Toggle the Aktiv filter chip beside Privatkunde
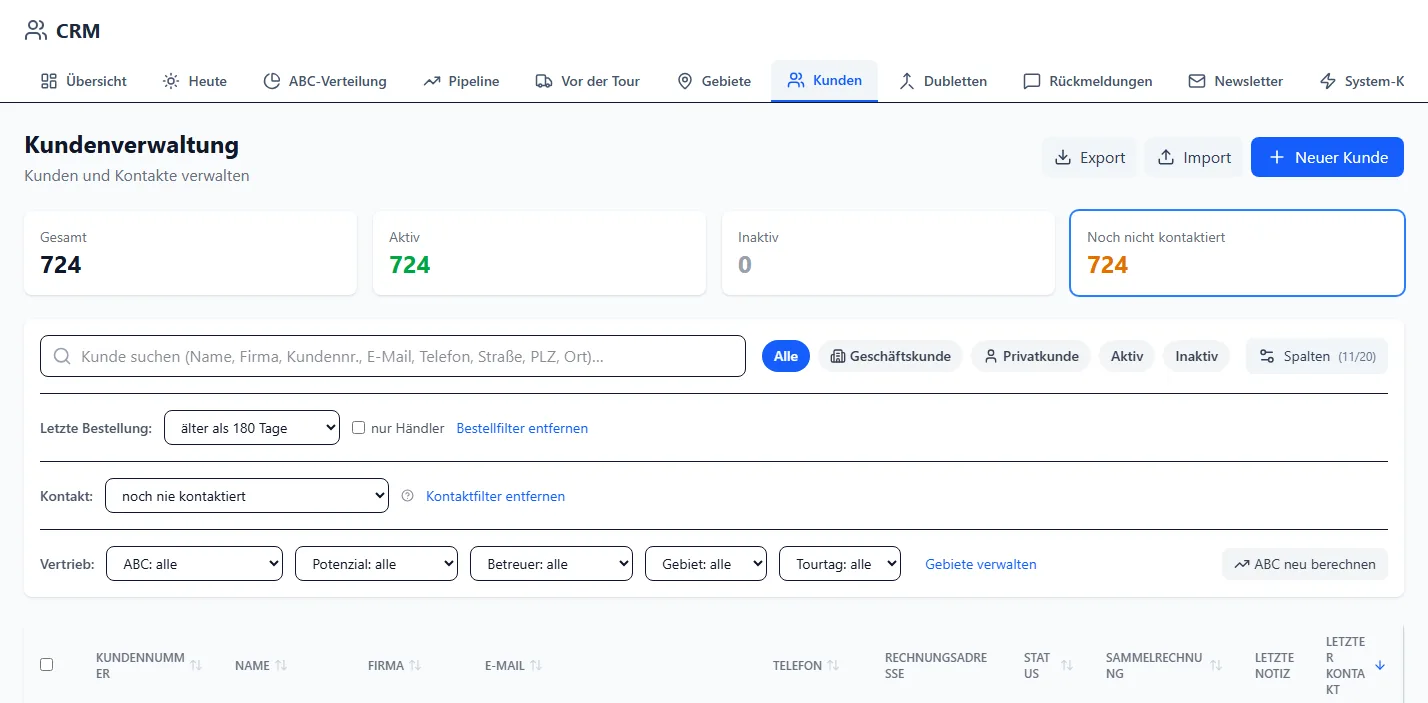Image resolution: width=1428 pixels, height=703 pixels. pyautogui.click(x=1127, y=356)
